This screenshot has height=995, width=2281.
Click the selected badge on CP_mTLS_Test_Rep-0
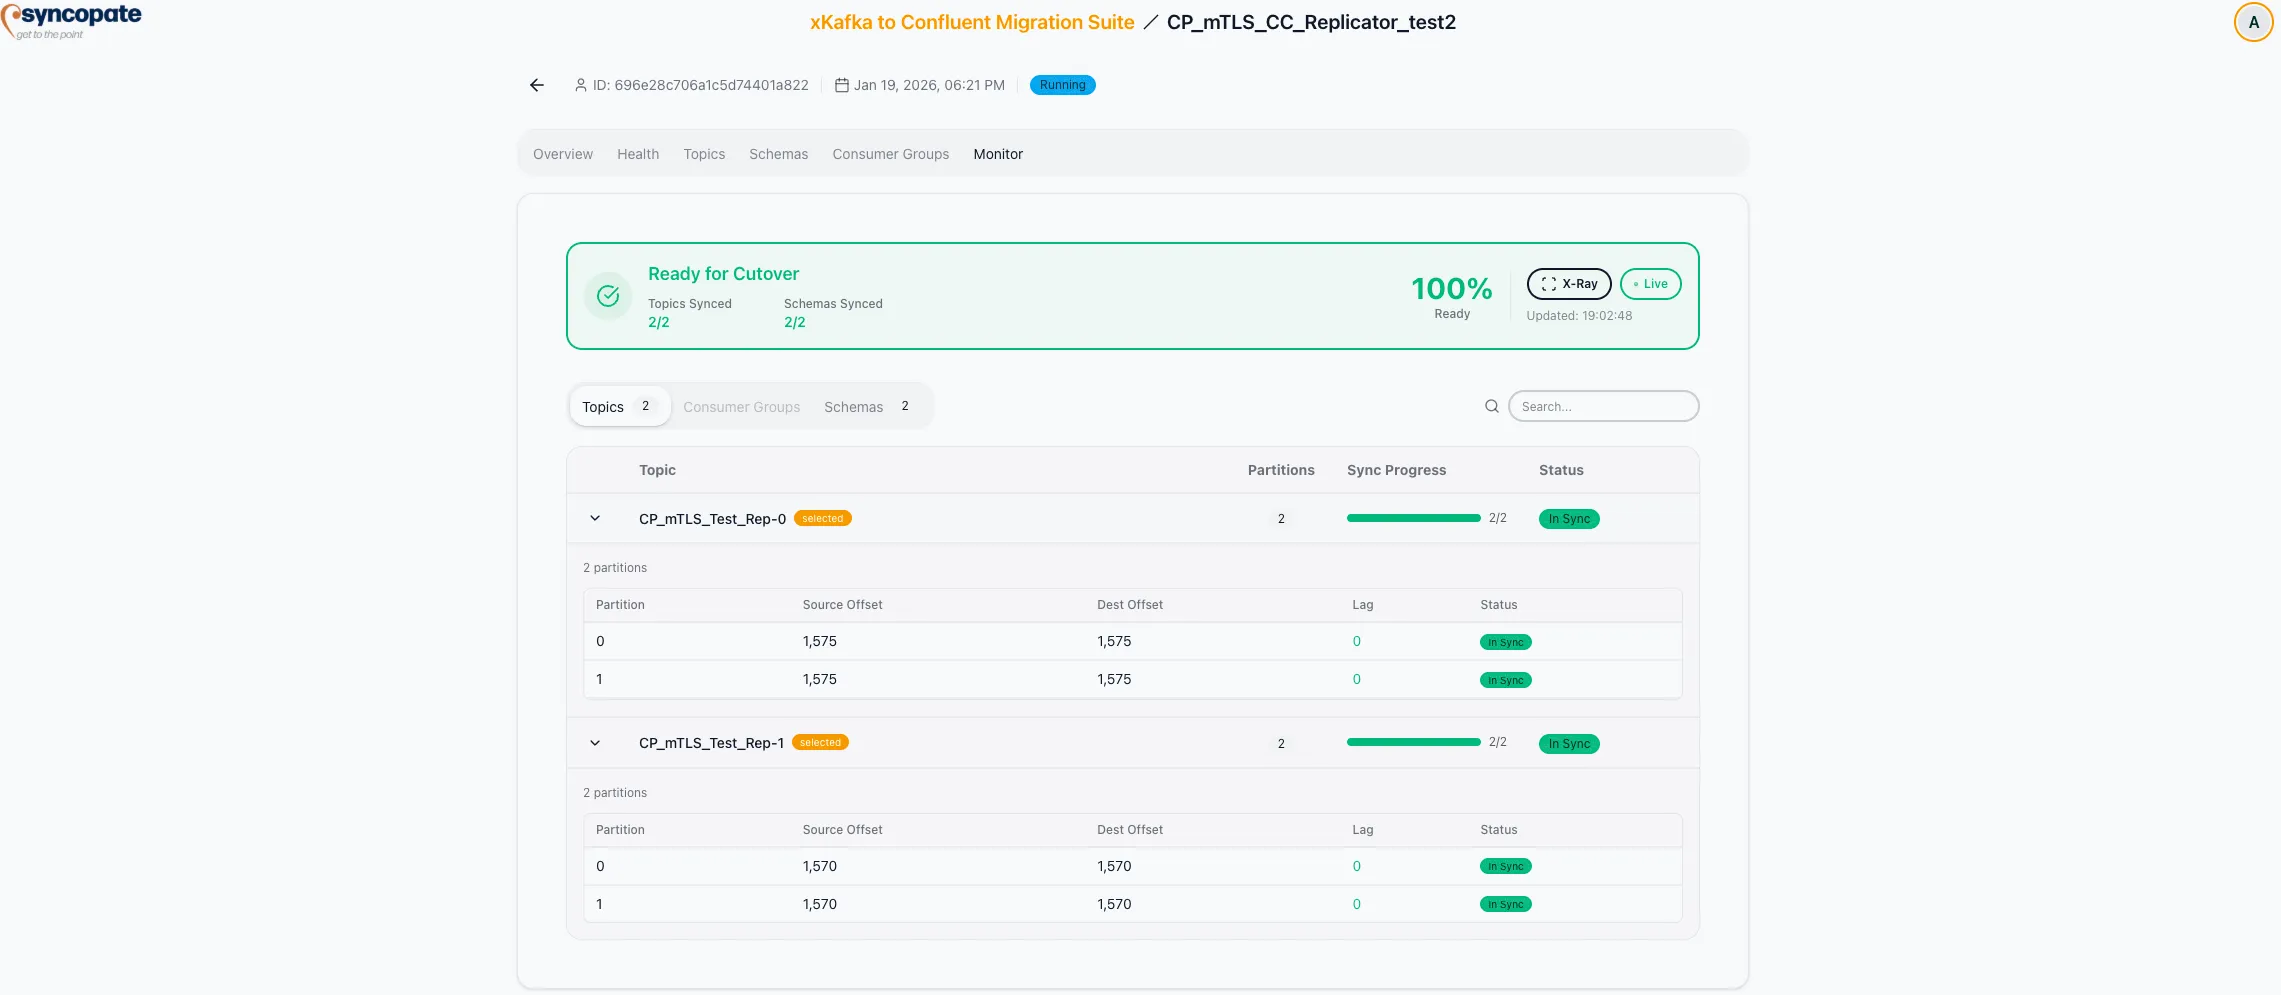tap(823, 518)
